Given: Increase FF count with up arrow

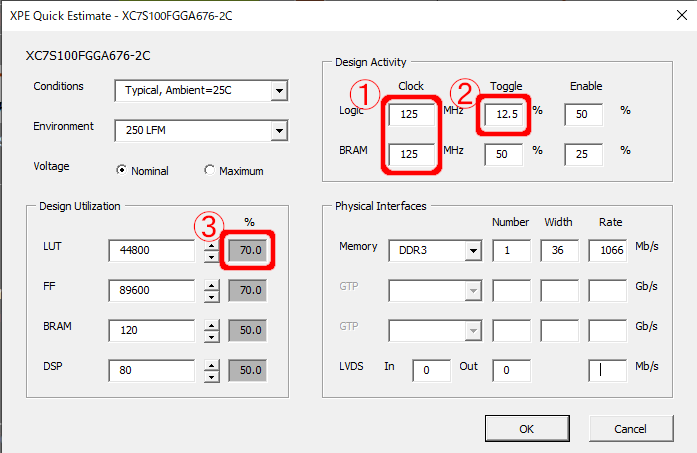Looking at the screenshot, I should coord(212,286).
